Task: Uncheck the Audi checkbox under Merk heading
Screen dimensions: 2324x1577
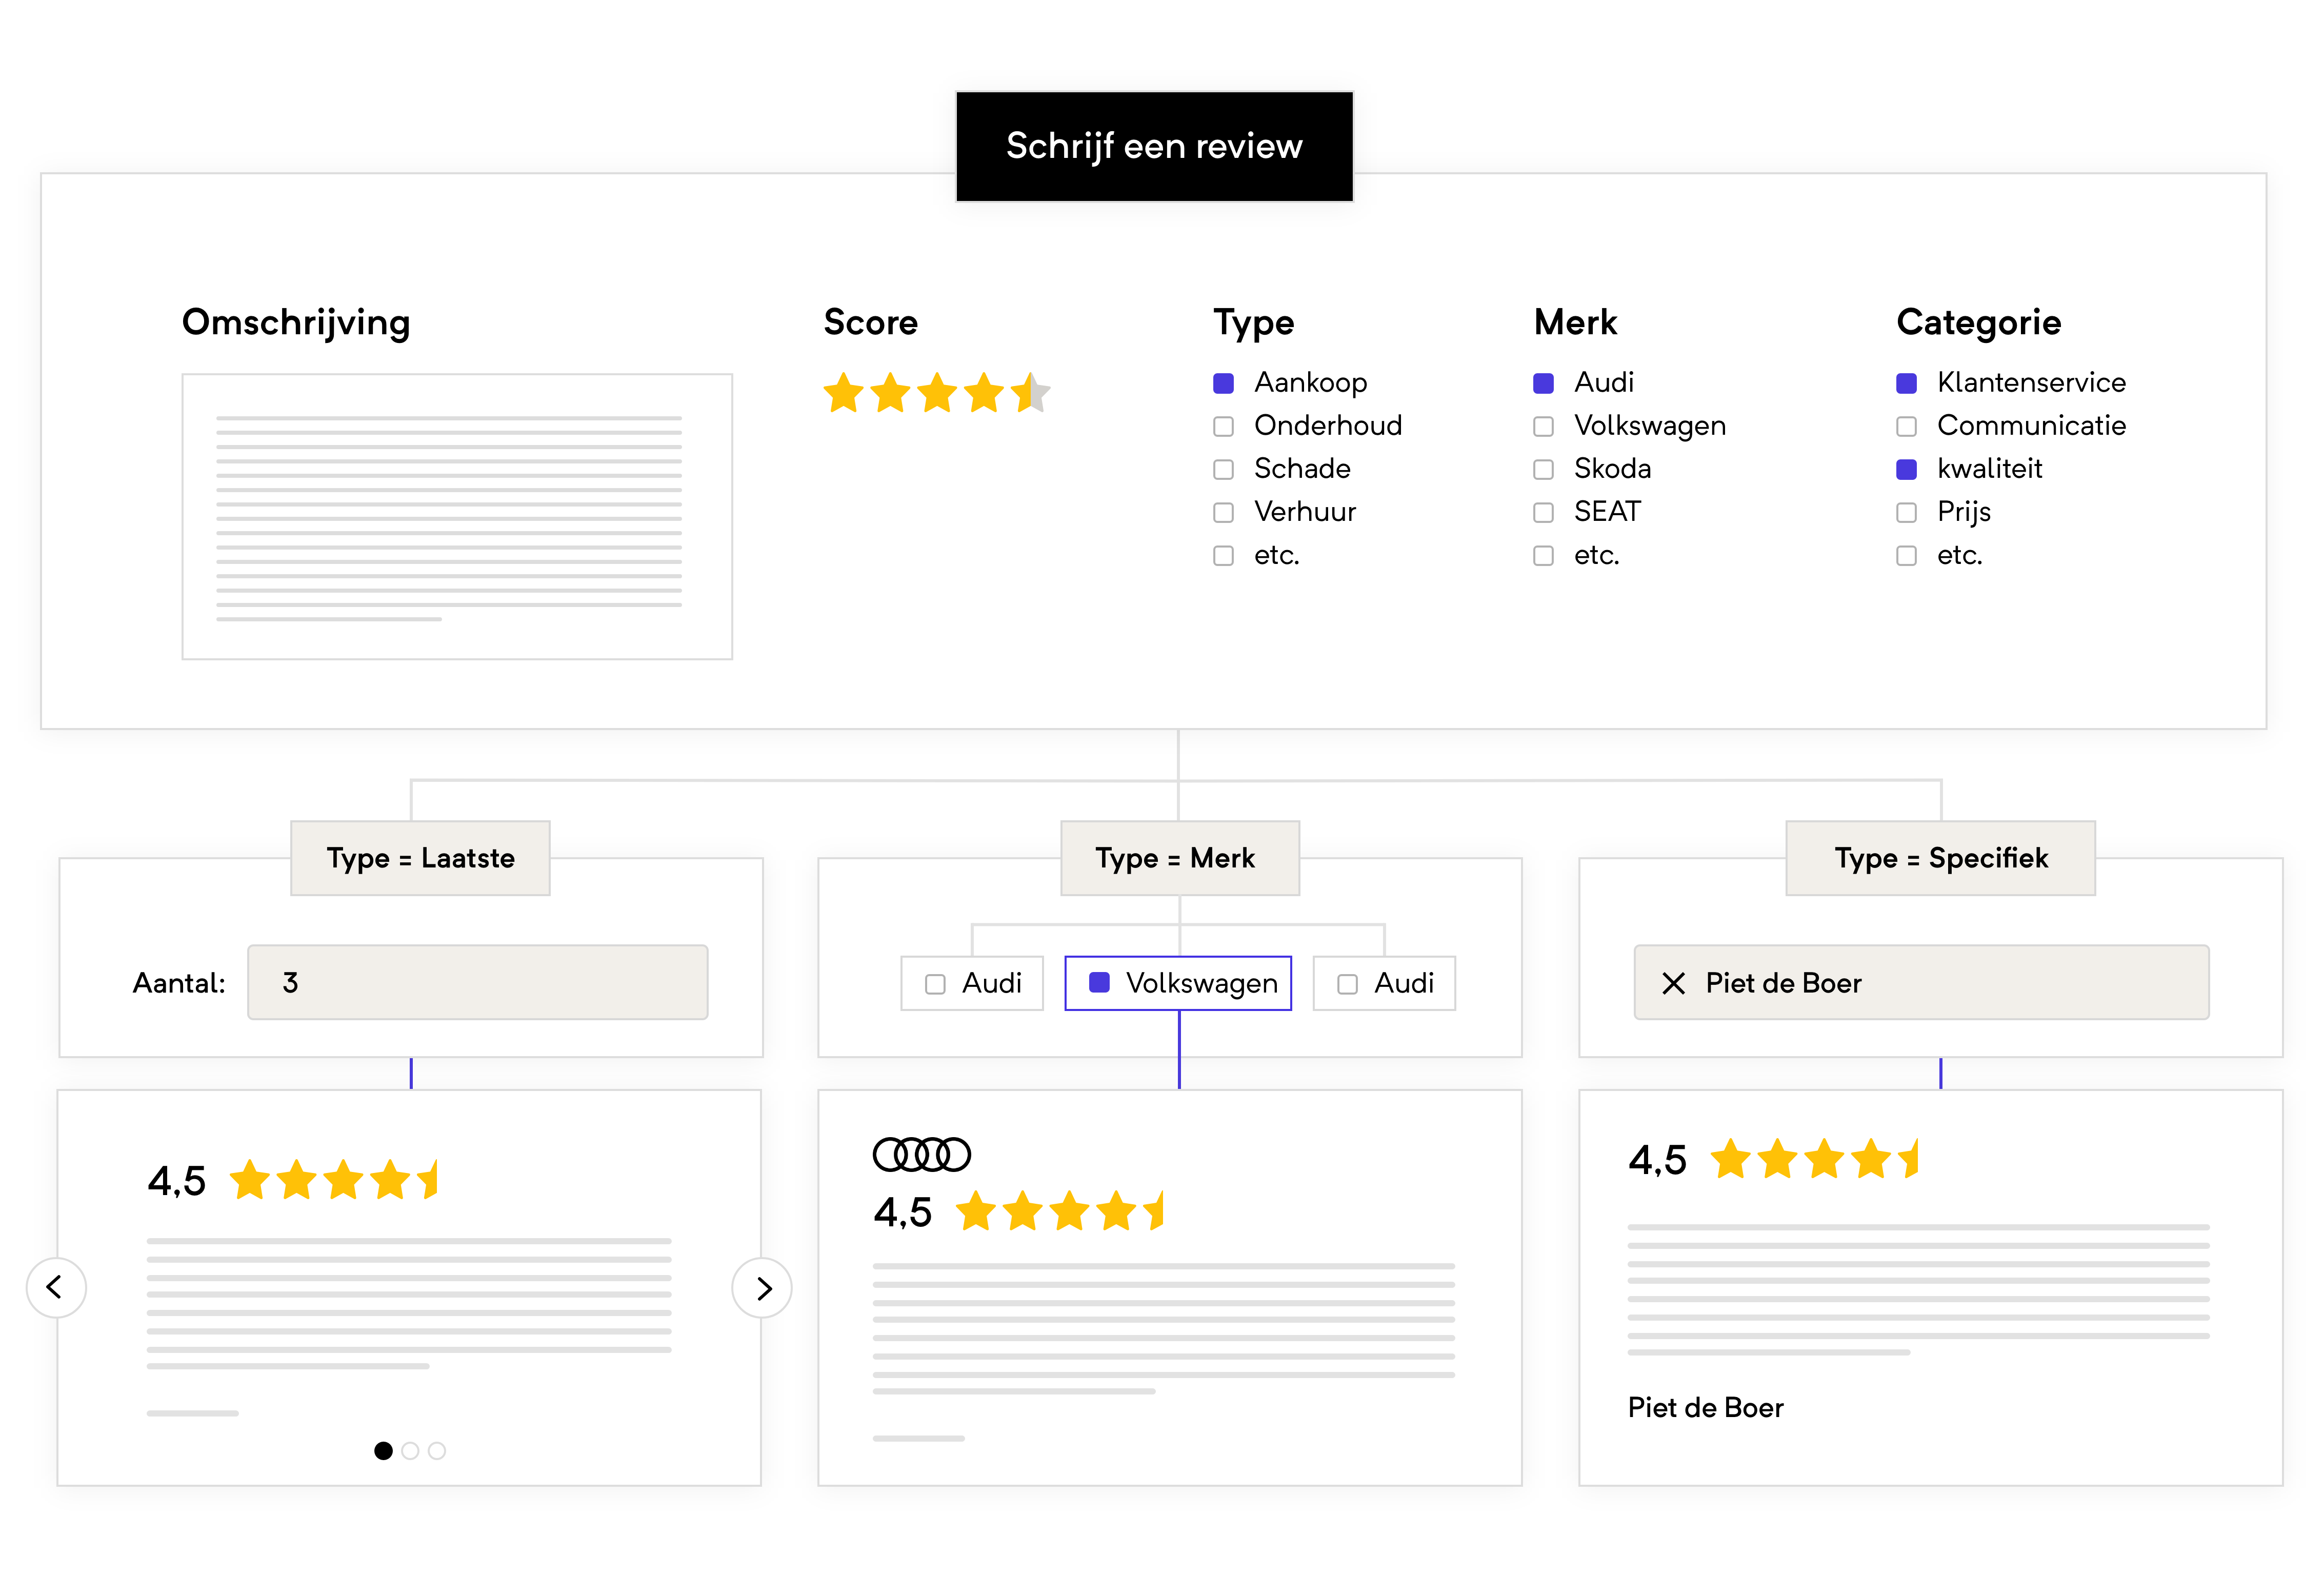Action: pos(1543,383)
